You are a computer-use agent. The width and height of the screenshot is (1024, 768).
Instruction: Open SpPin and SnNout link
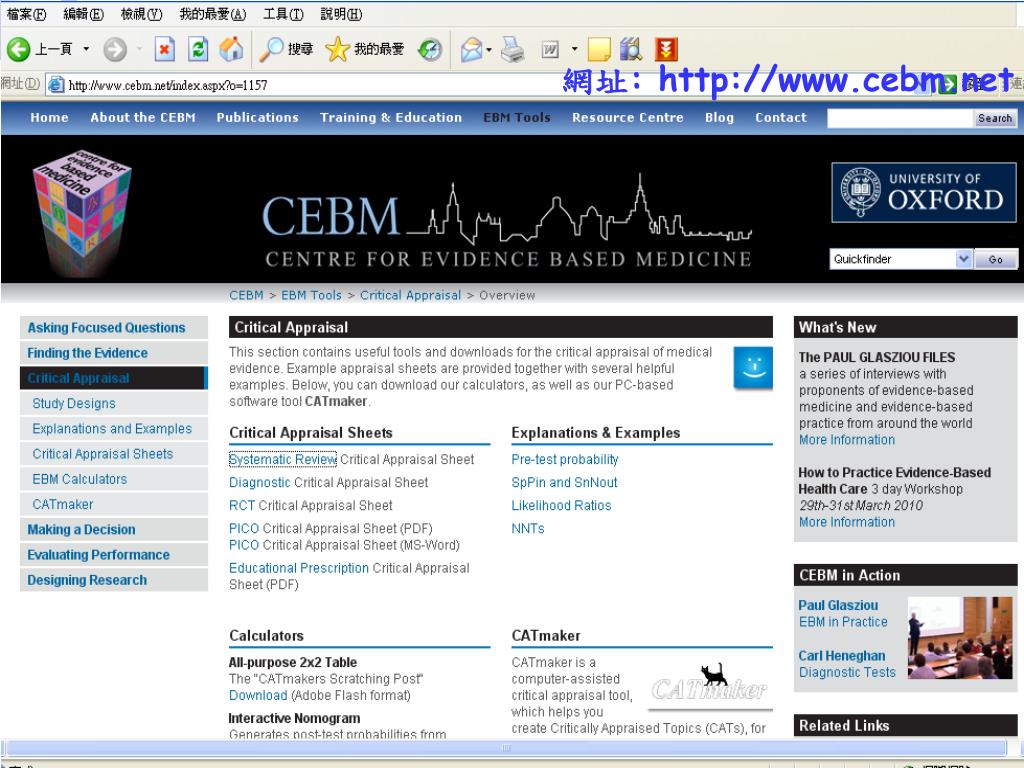tap(564, 483)
